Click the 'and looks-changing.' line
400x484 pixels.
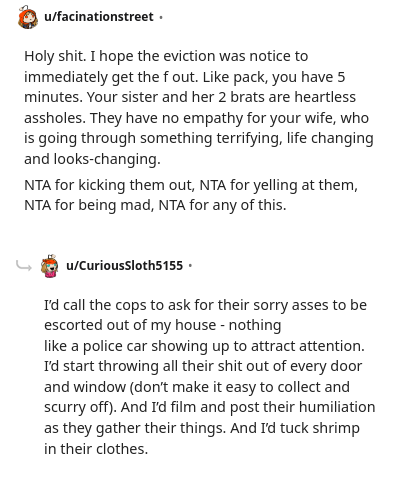point(92,159)
